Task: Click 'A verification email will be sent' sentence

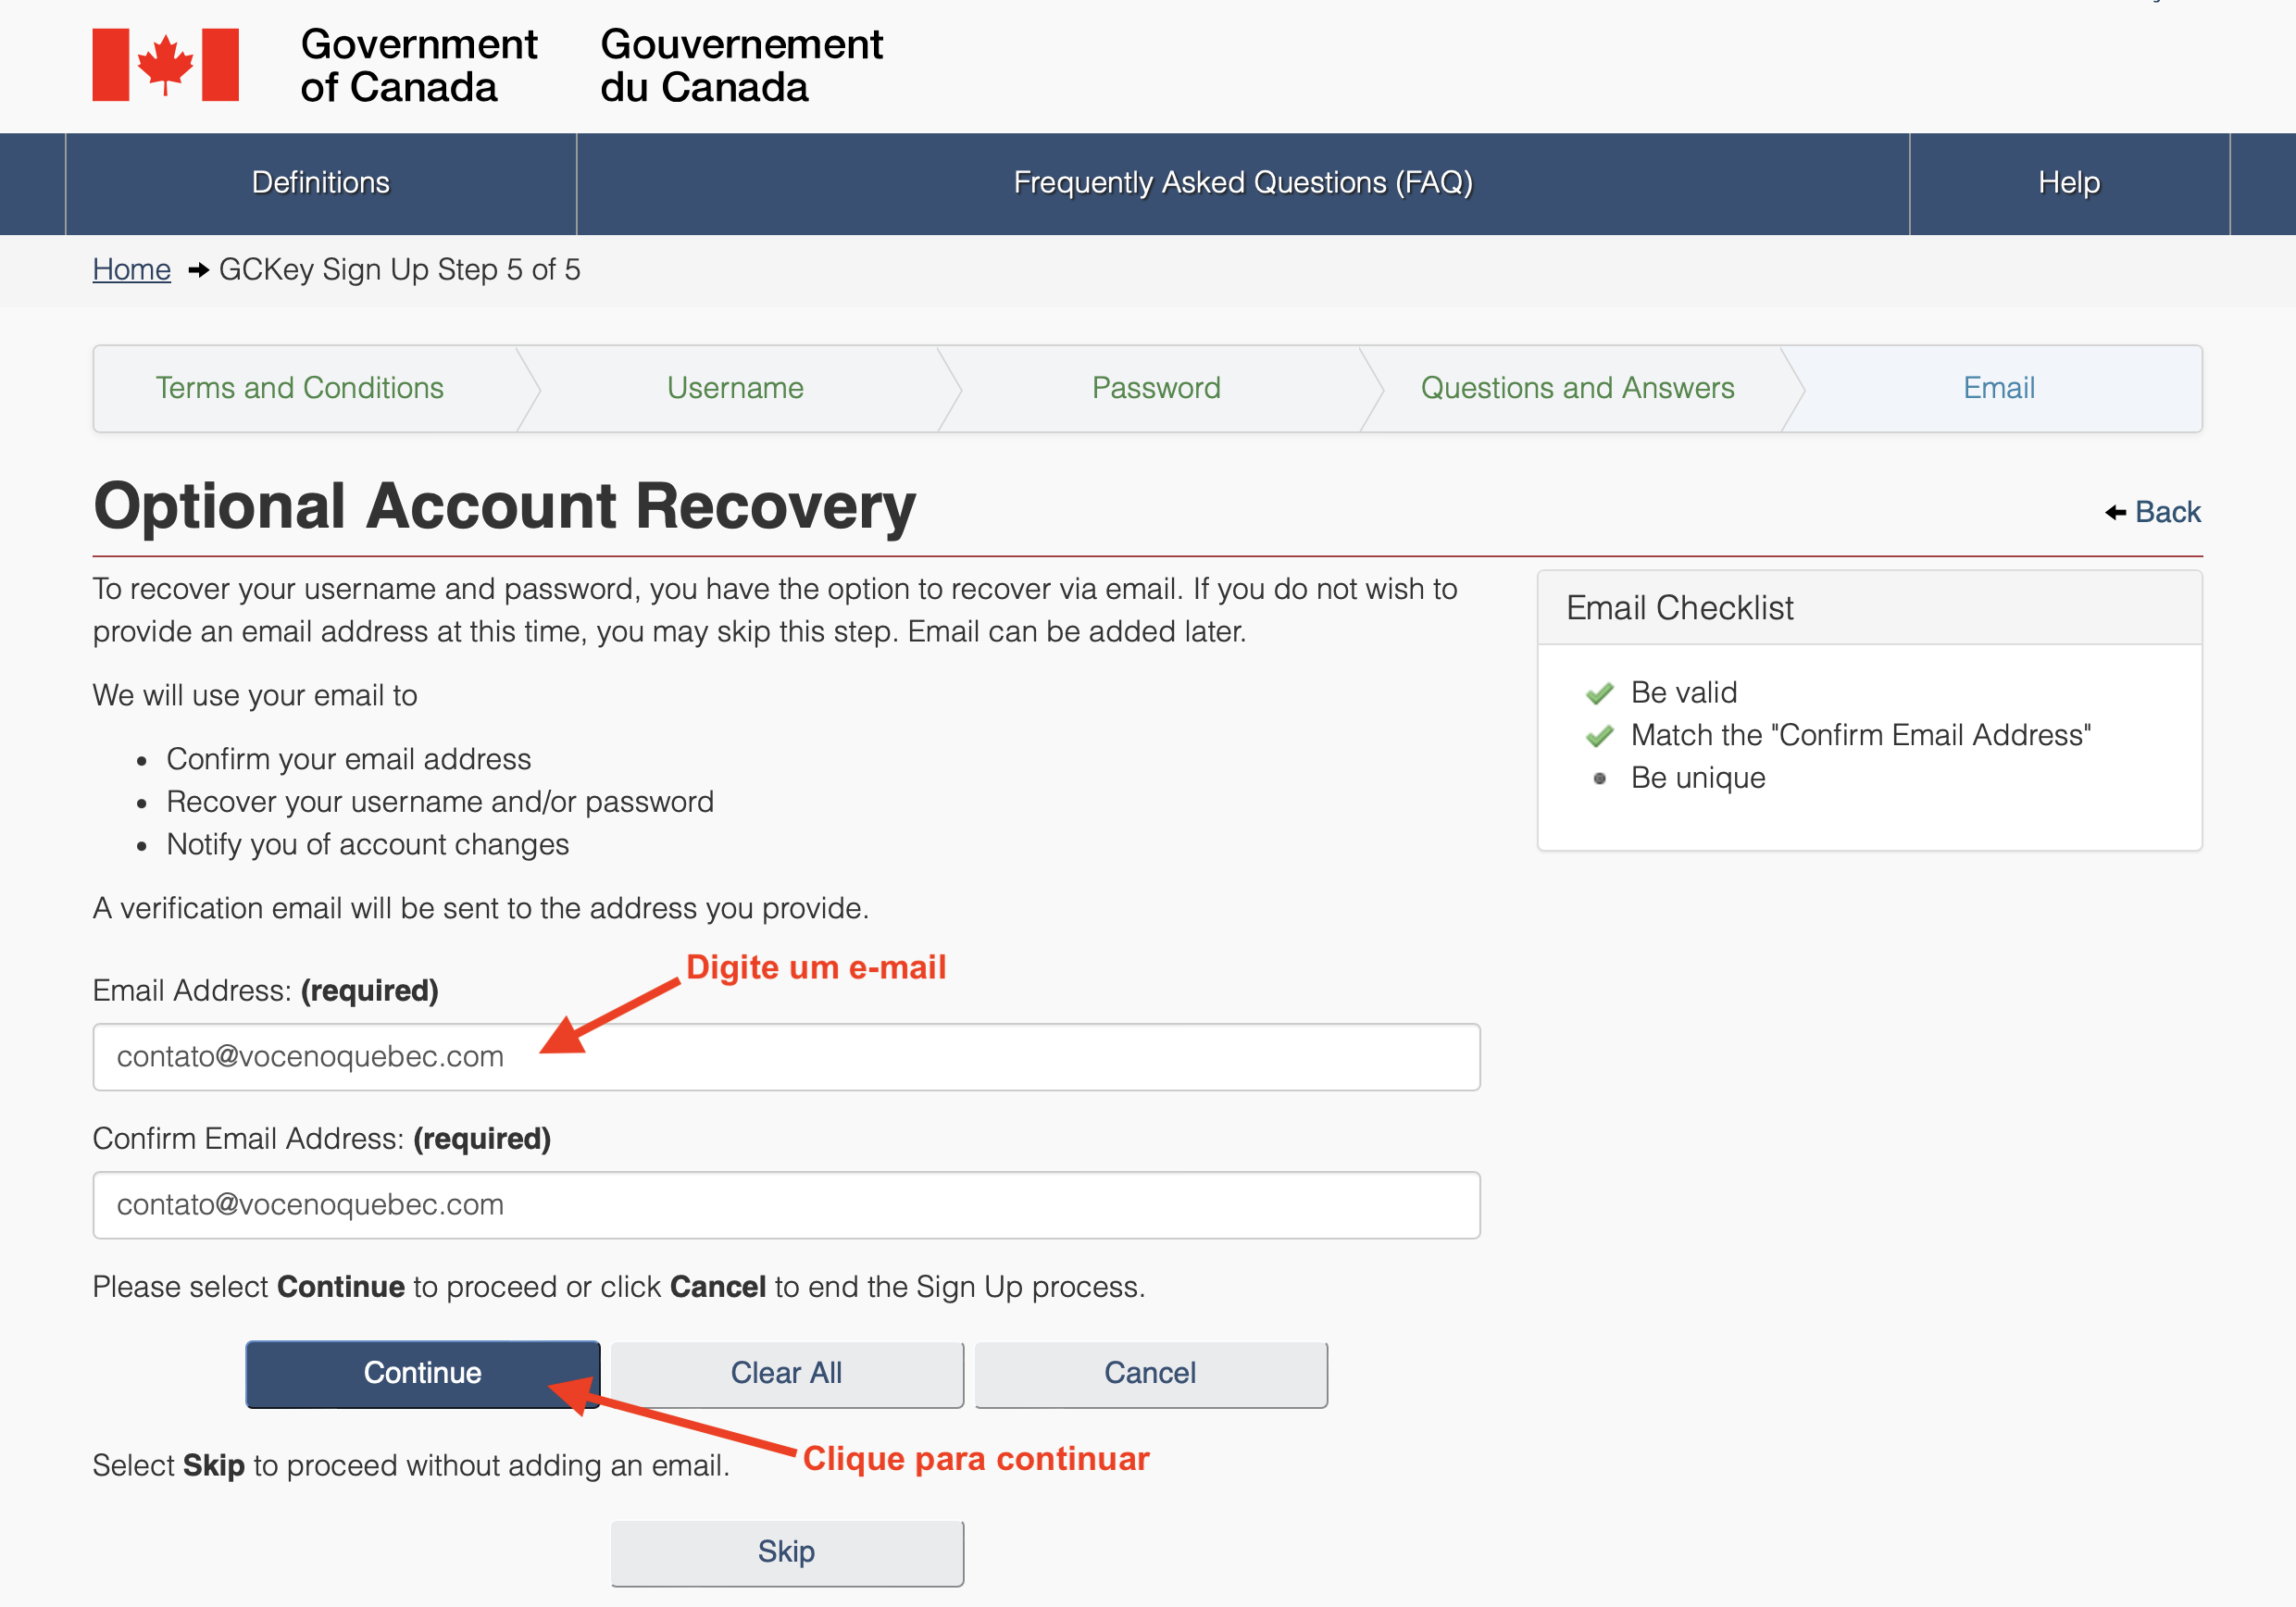Action: (480, 909)
